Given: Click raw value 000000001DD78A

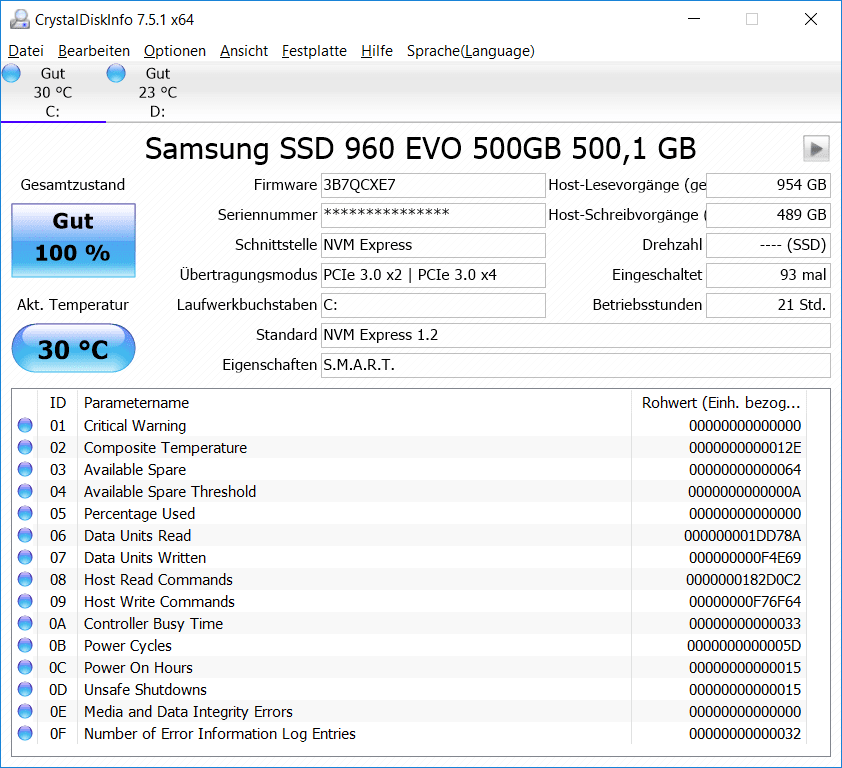Looking at the screenshot, I should (x=742, y=536).
